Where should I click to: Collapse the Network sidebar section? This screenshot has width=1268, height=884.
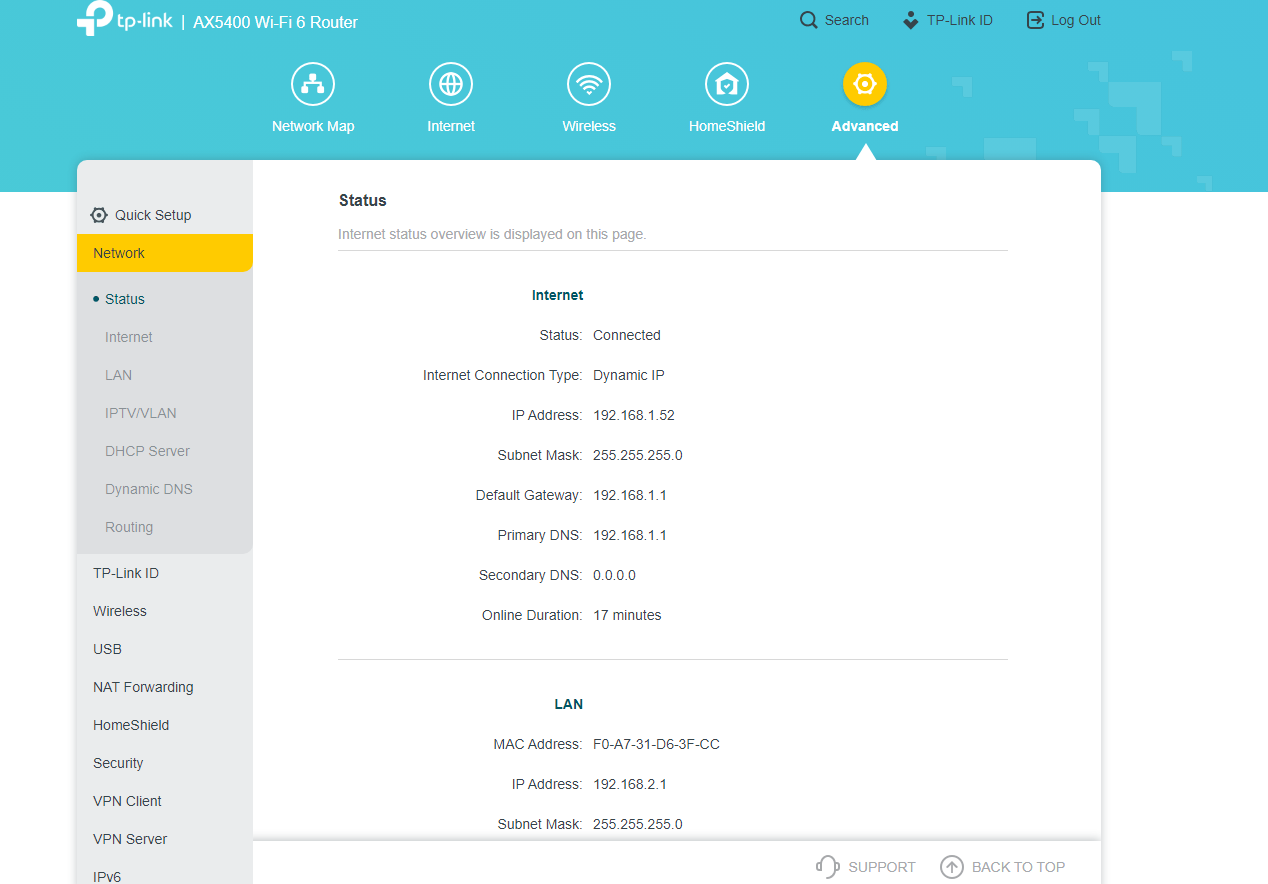coord(165,253)
